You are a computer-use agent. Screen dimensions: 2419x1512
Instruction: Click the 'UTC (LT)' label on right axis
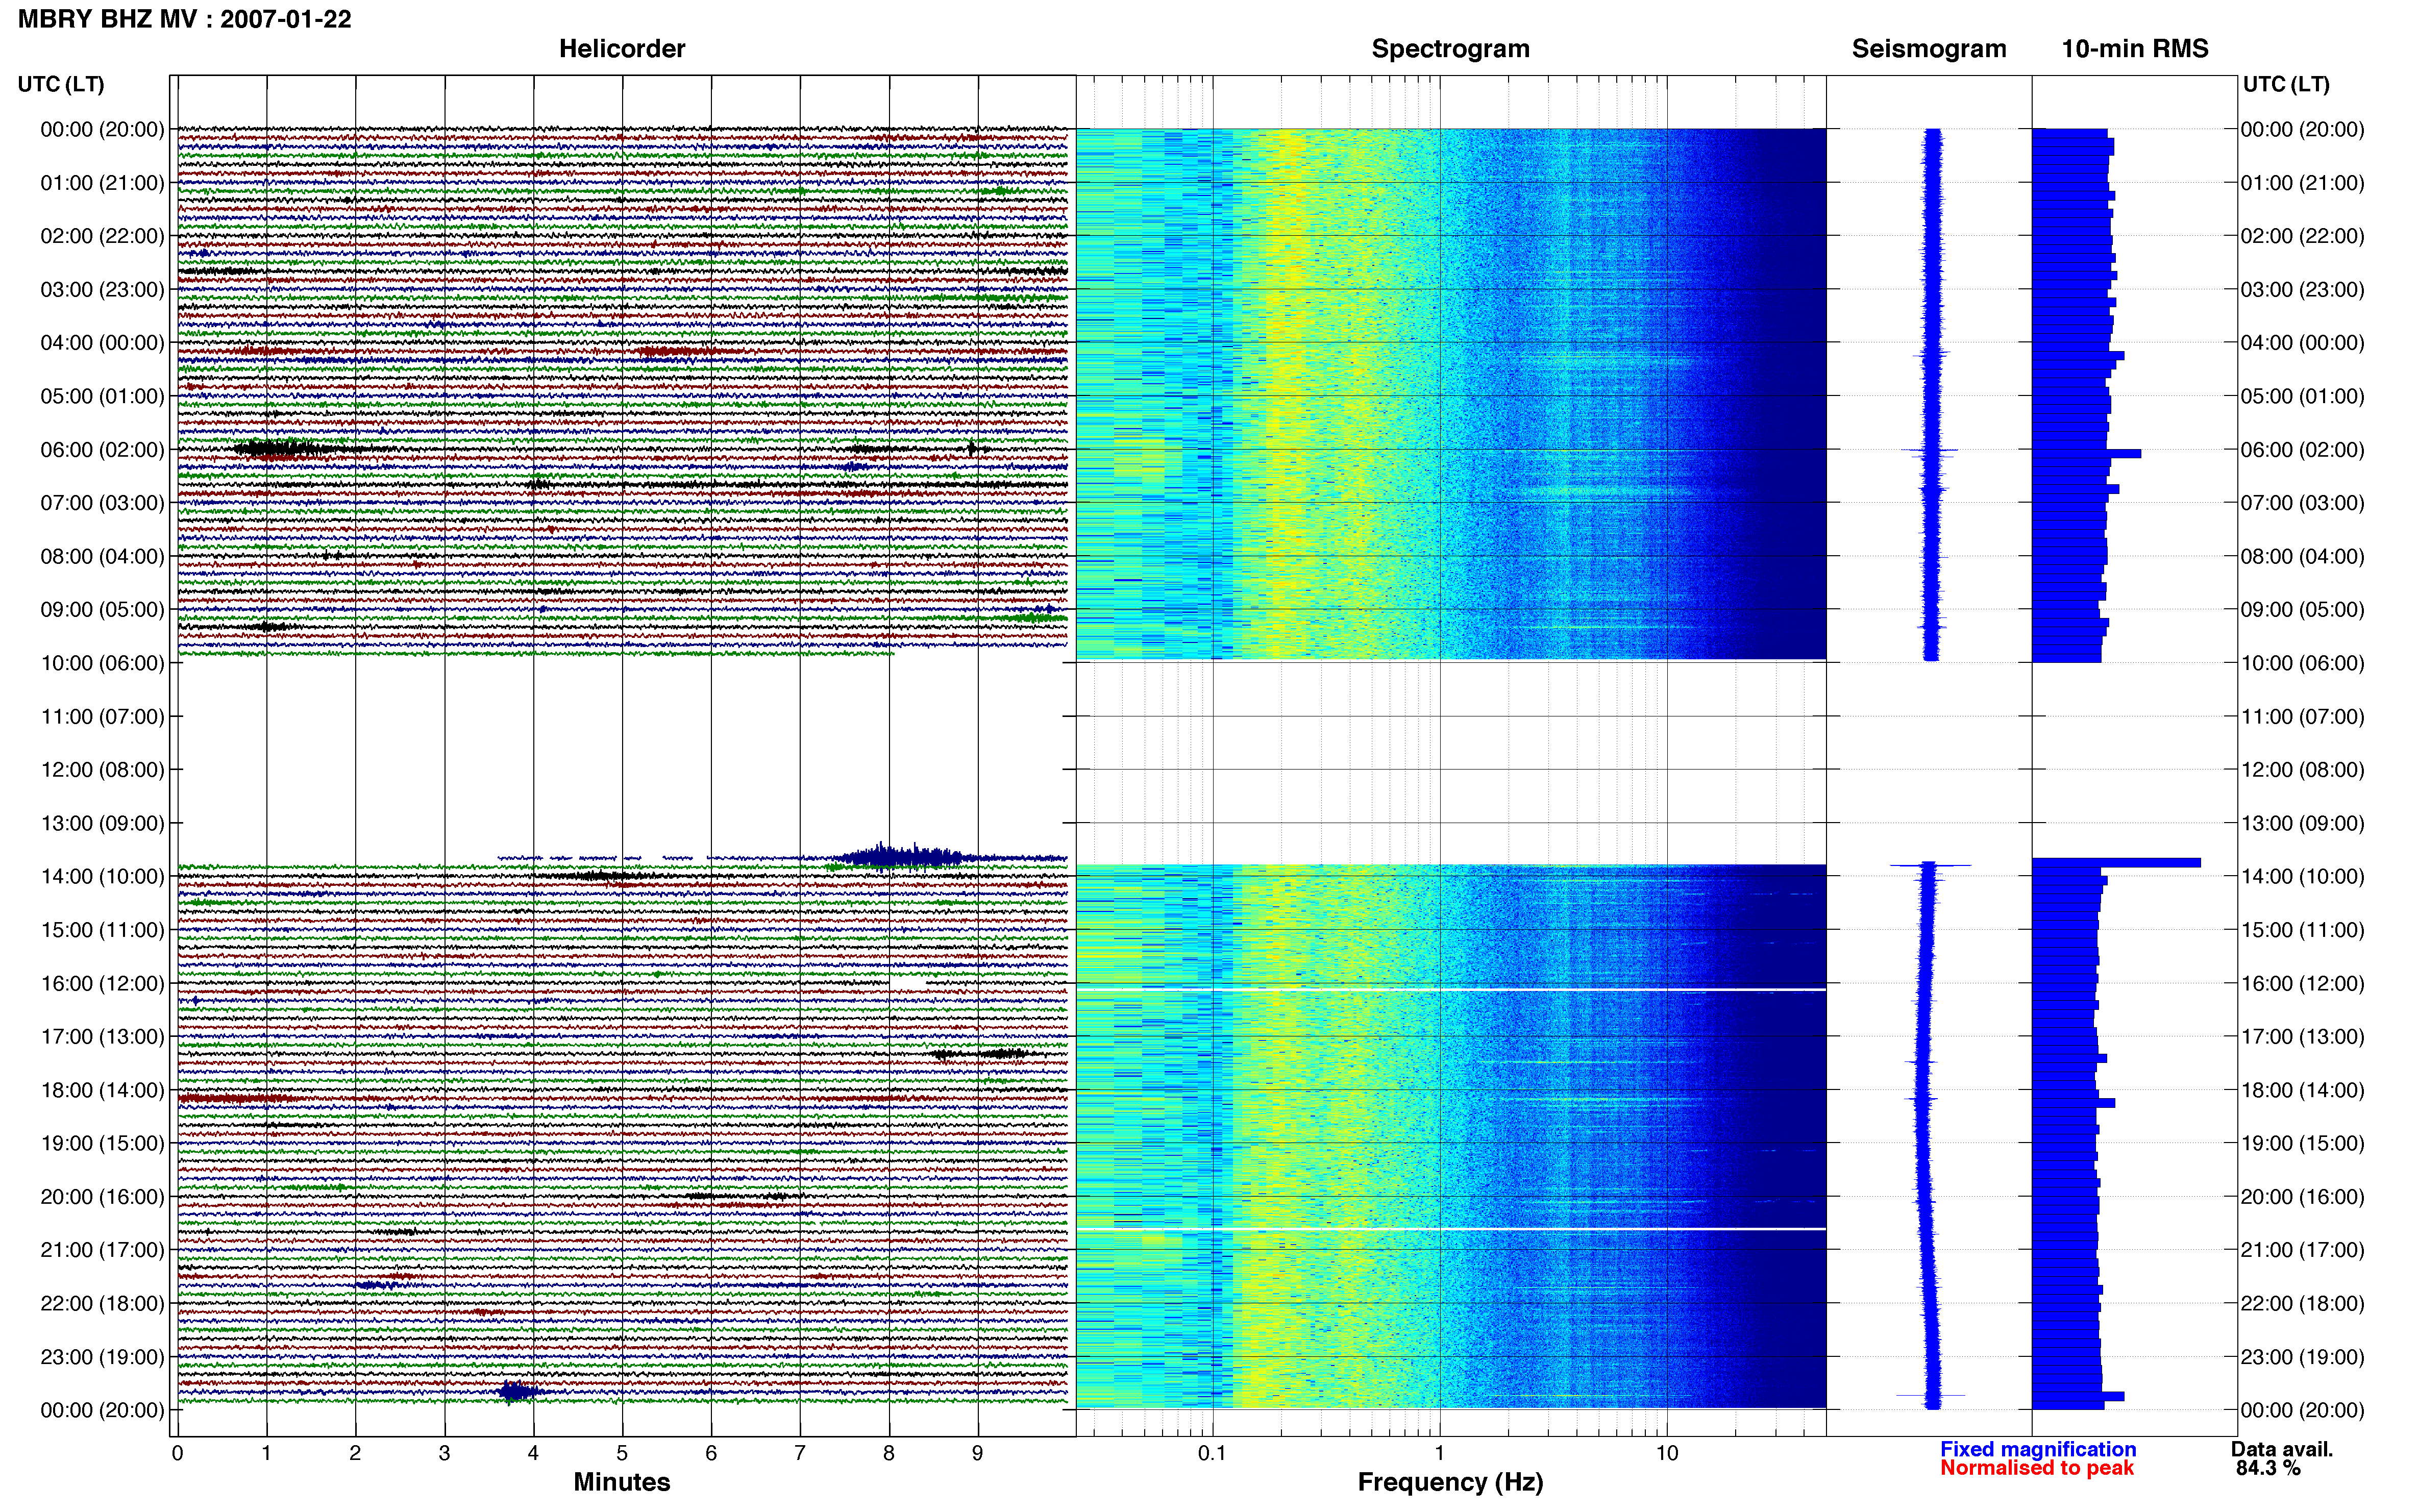[2286, 84]
